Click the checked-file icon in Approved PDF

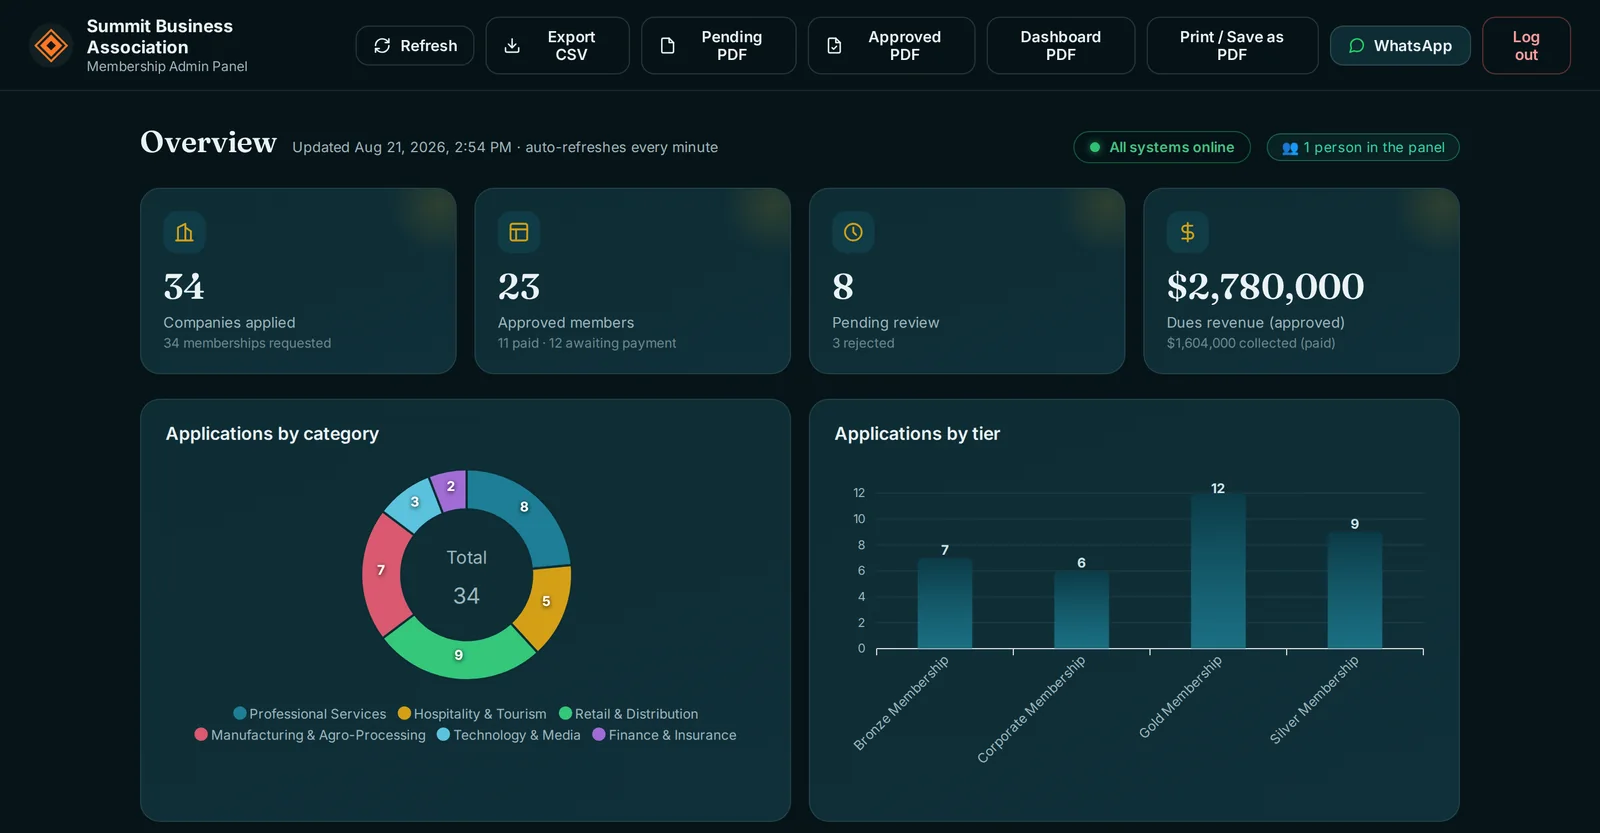(834, 46)
